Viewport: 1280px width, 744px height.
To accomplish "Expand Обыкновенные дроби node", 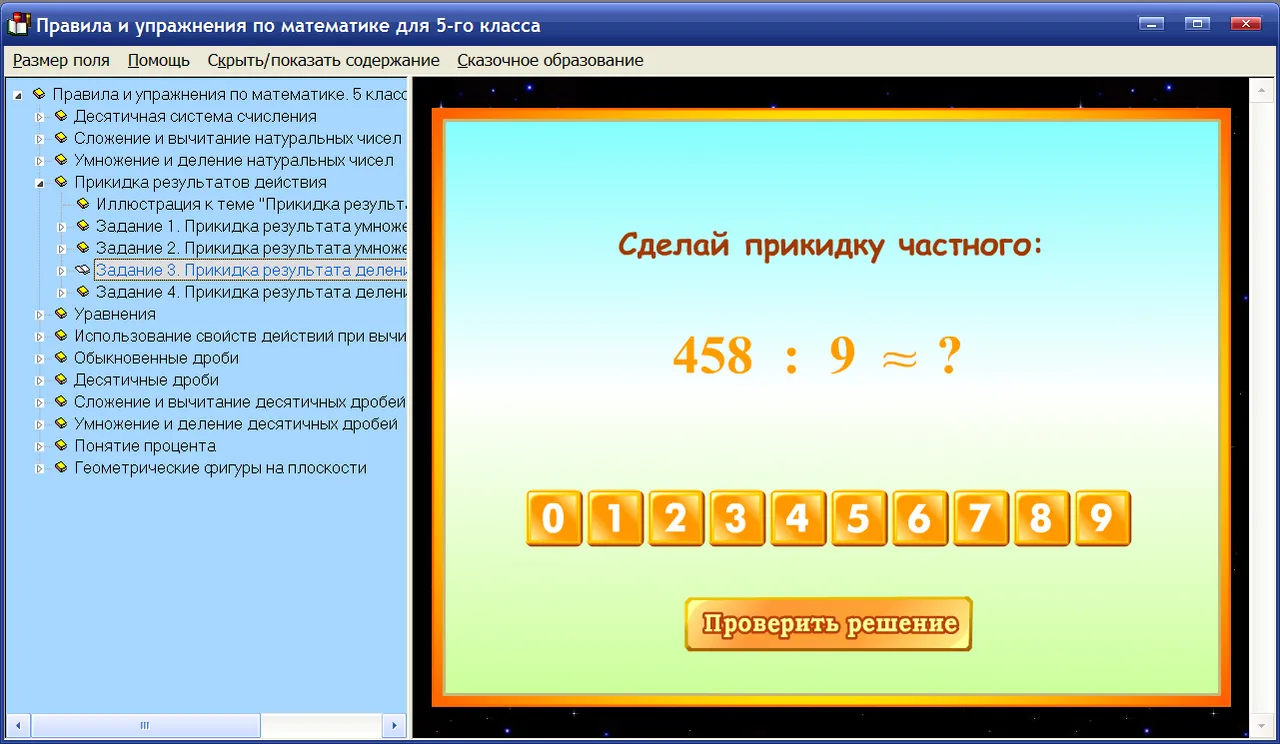I will pyautogui.click(x=40, y=359).
